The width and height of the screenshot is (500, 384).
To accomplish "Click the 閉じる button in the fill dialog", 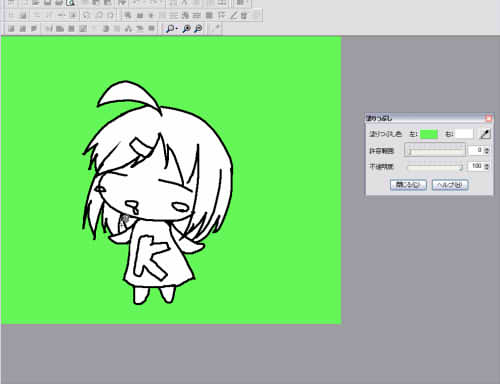I will 408,185.
